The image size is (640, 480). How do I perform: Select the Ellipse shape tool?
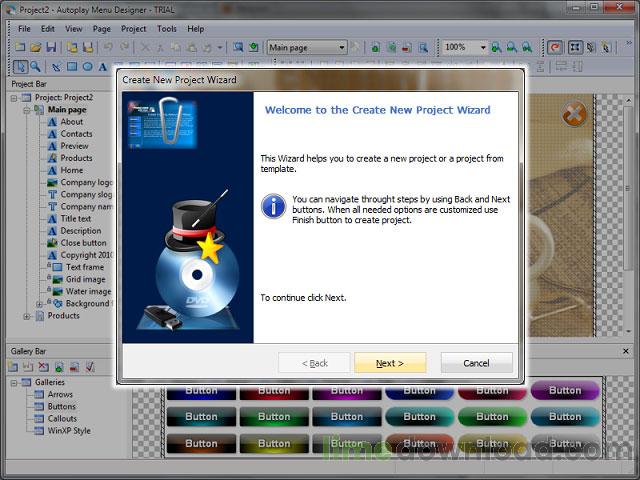[x=87, y=67]
